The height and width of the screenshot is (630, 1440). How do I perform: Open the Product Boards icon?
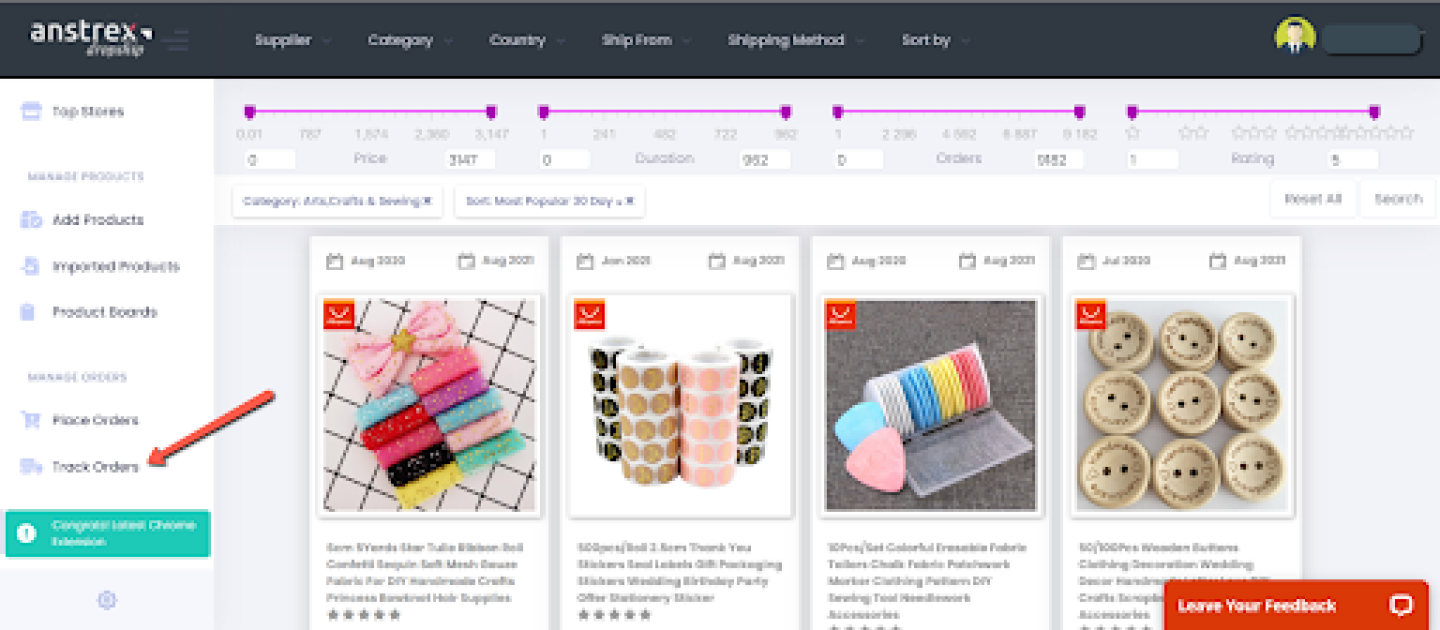tap(29, 312)
